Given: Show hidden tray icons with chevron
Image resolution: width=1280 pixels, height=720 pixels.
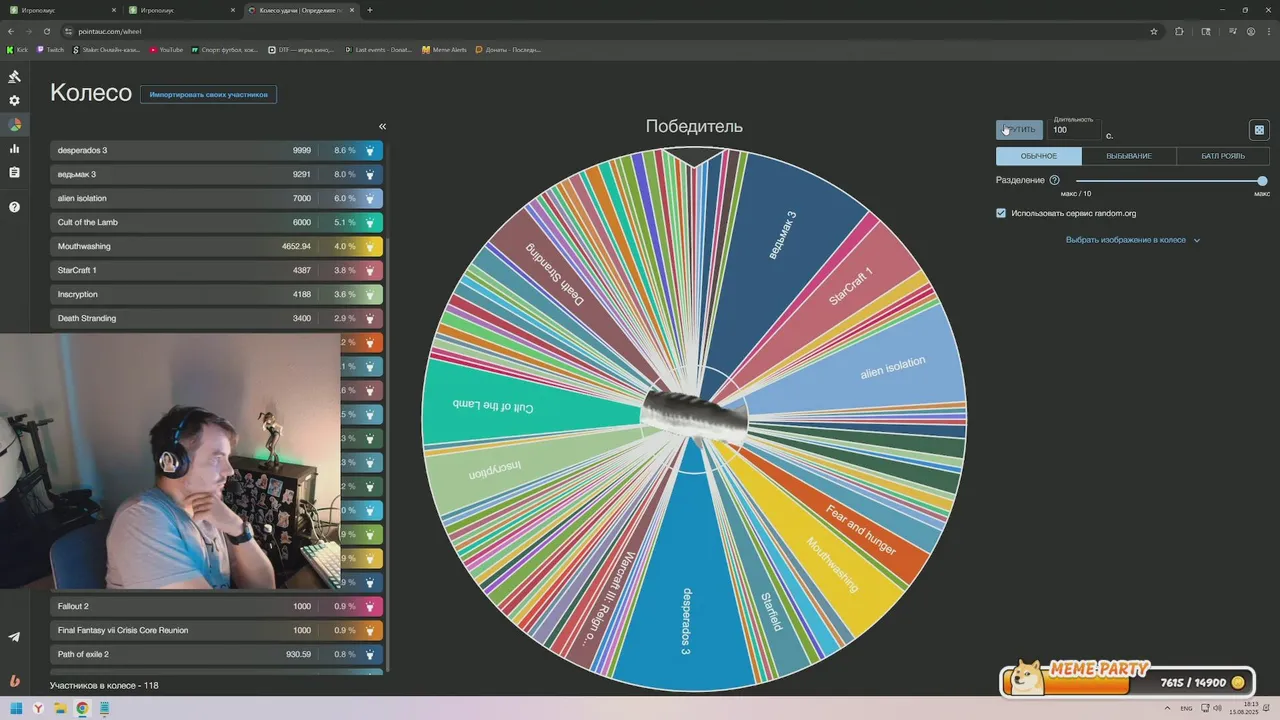Looking at the screenshot, I should (x=1167, y=708).
